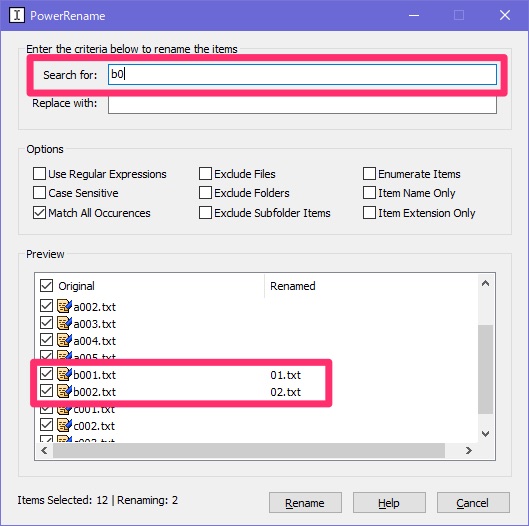Click the a002.txt file icon

click(64, 306)
